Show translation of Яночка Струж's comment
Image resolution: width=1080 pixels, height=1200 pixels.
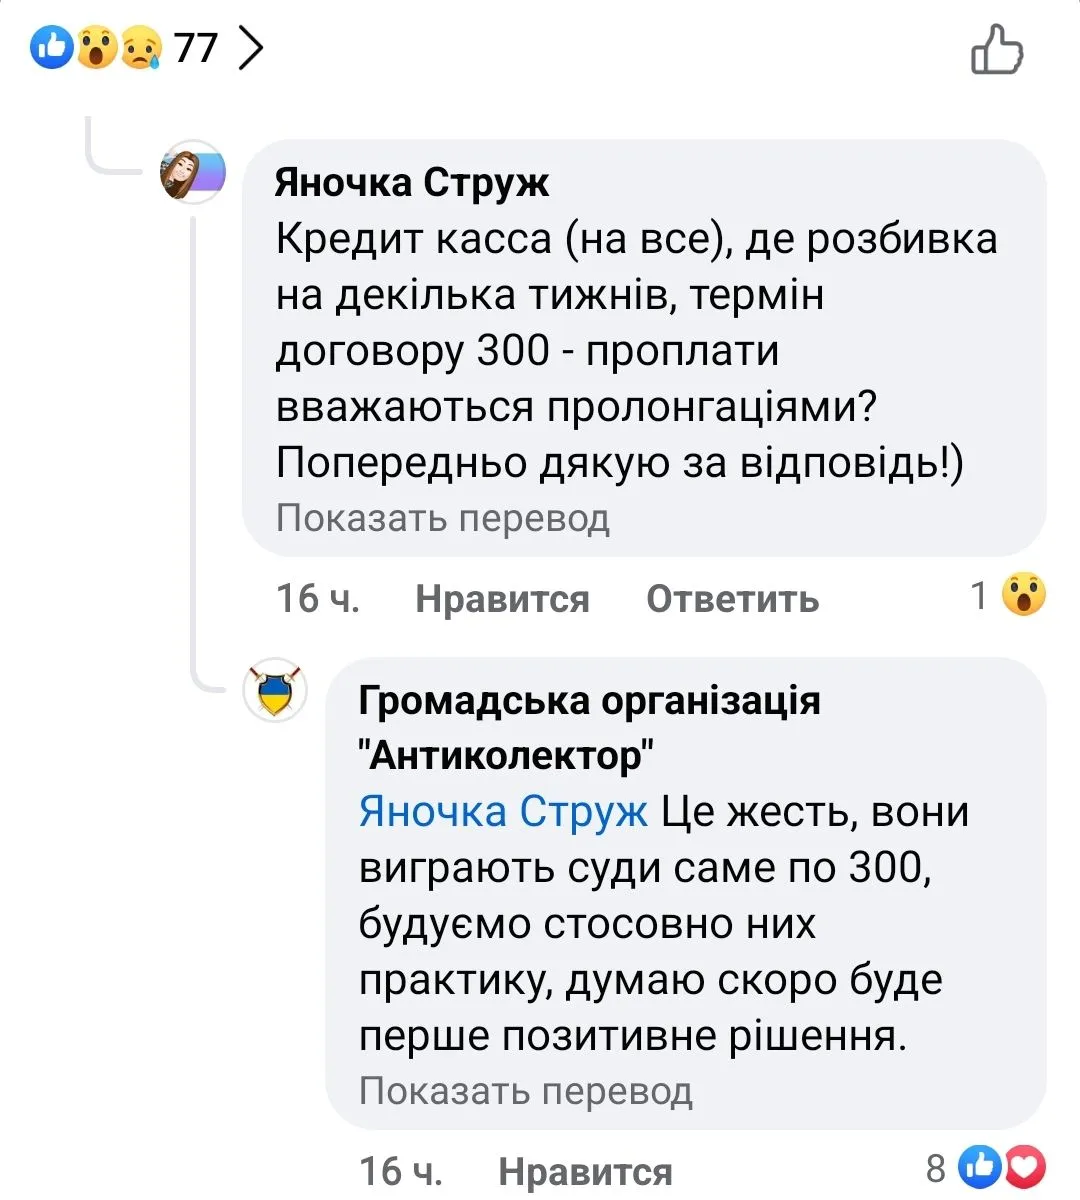tap(442, 518)
